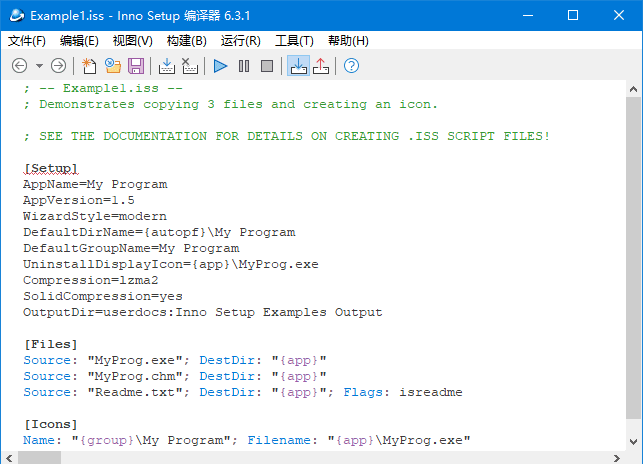This screenshot has width=643, height=464.
Task: Click the "SEE THE DOCUMENTATION" comment line
Action: tap(287, 136)
